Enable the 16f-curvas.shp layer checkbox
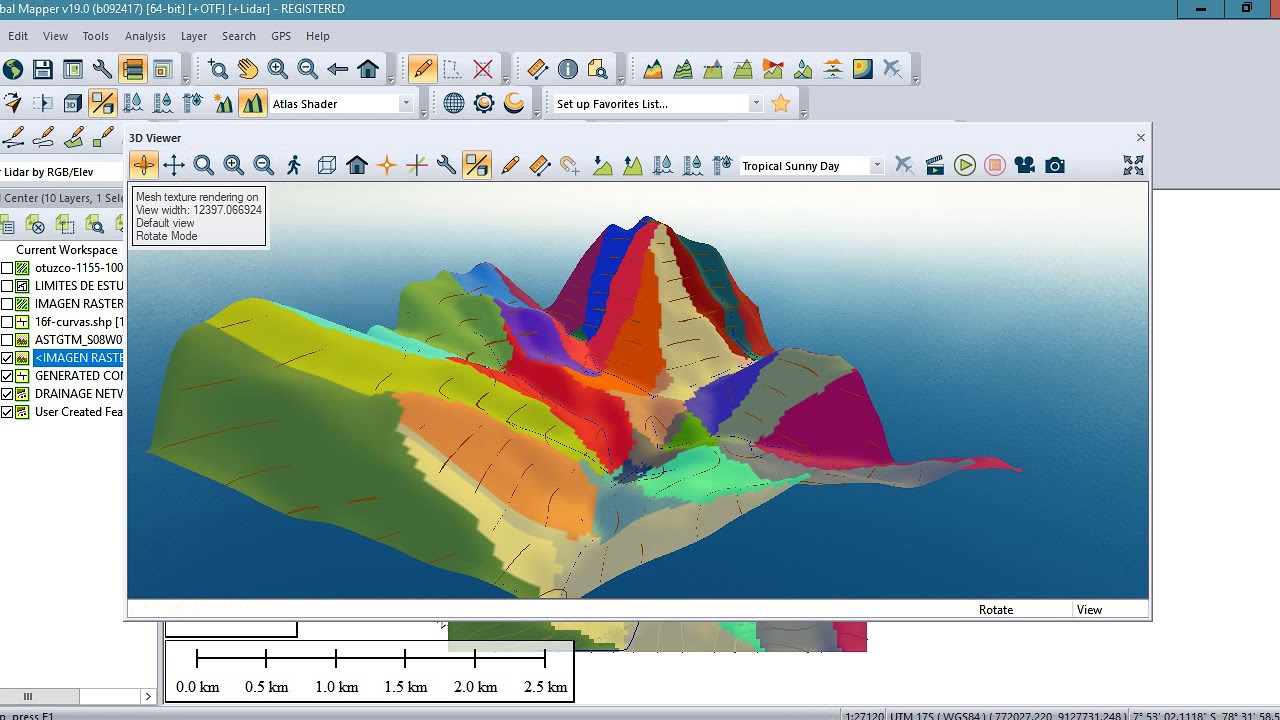 click(x=7, y=322)
